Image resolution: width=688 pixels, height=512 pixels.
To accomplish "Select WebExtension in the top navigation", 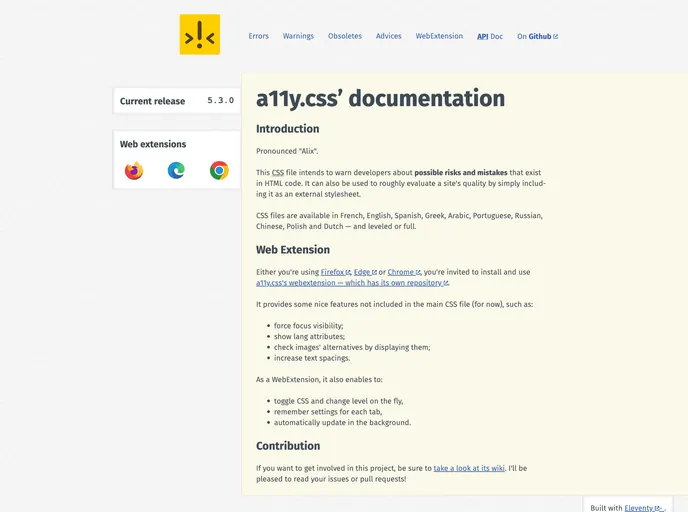I will click(x=439, y=36).
